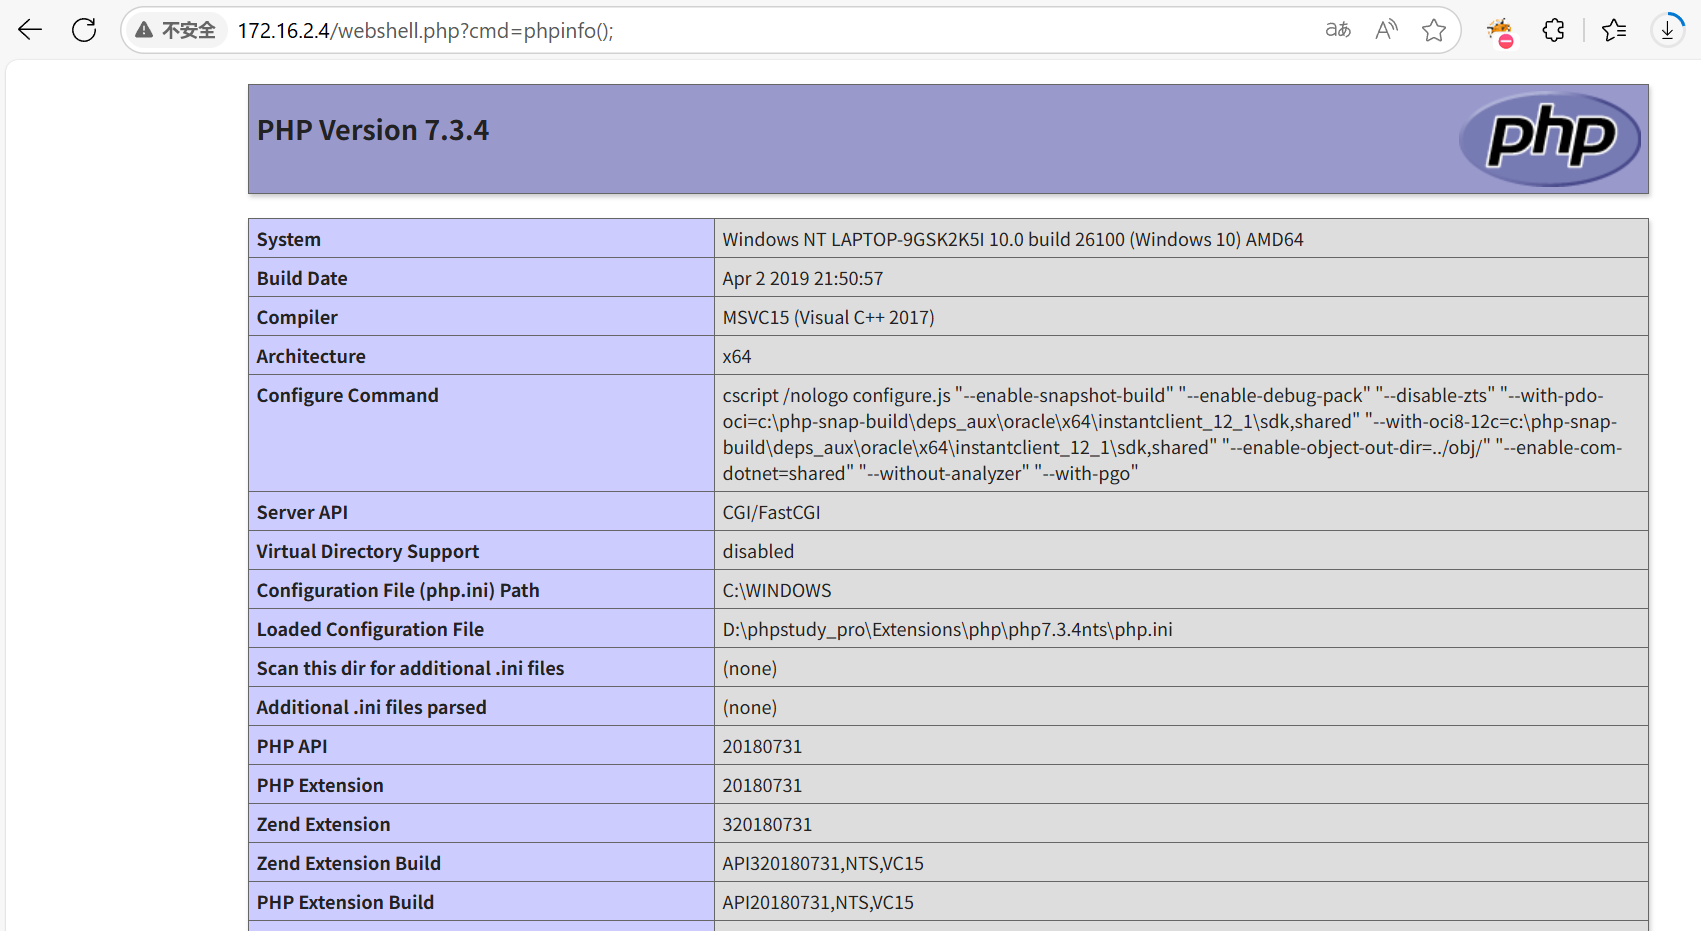Click the PHP logo image

pos(1550,139)
